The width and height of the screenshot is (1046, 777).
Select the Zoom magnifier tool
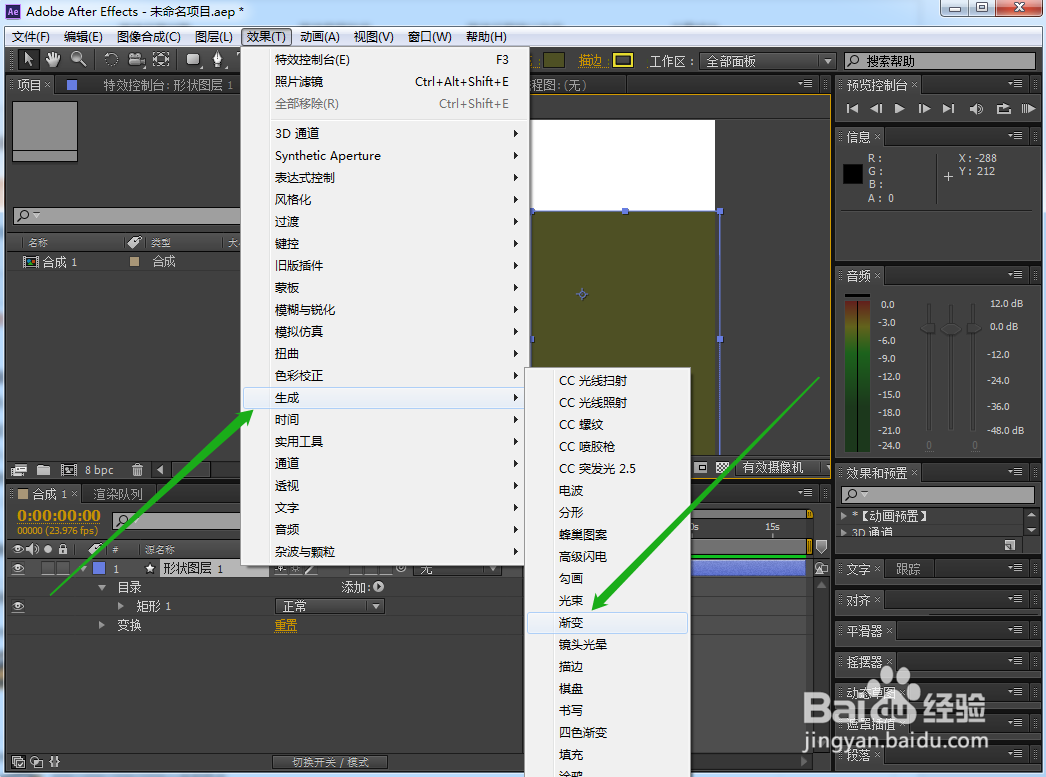pyautogui.click(x=78, y=59)
